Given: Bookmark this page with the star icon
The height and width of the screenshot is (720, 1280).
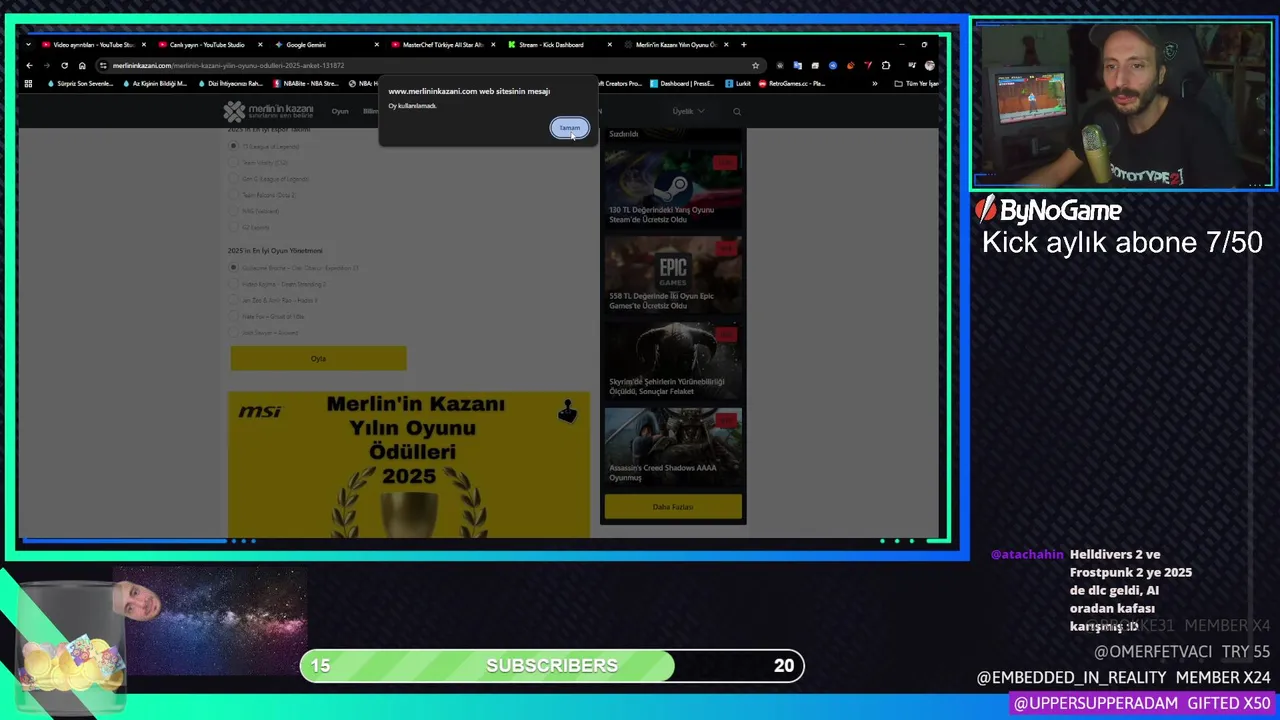Looking at the screenshot, I should pos(755,66).
